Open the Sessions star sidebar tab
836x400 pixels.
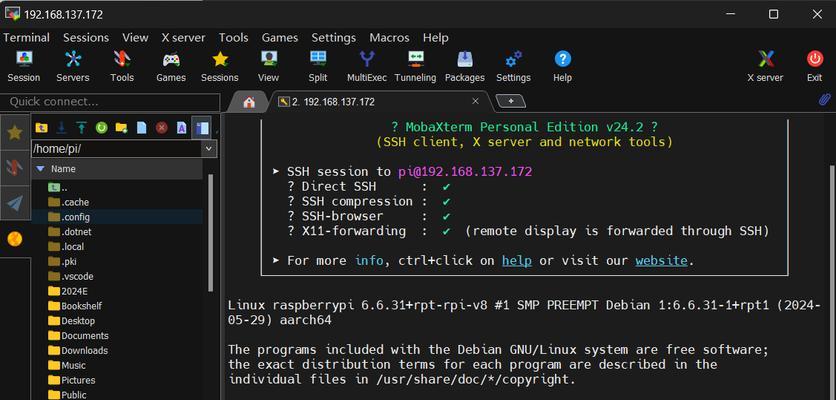pyautogui.click(x=14, y=132)
